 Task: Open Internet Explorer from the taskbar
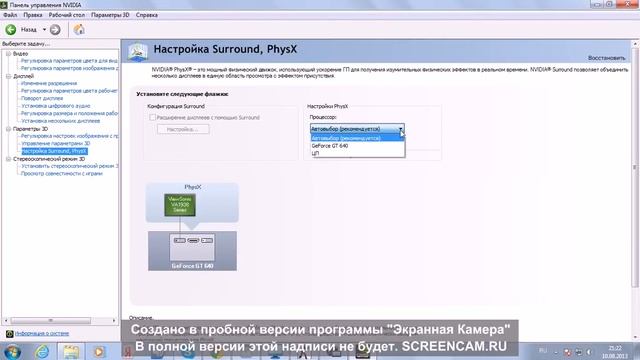[x=42, y=351]
